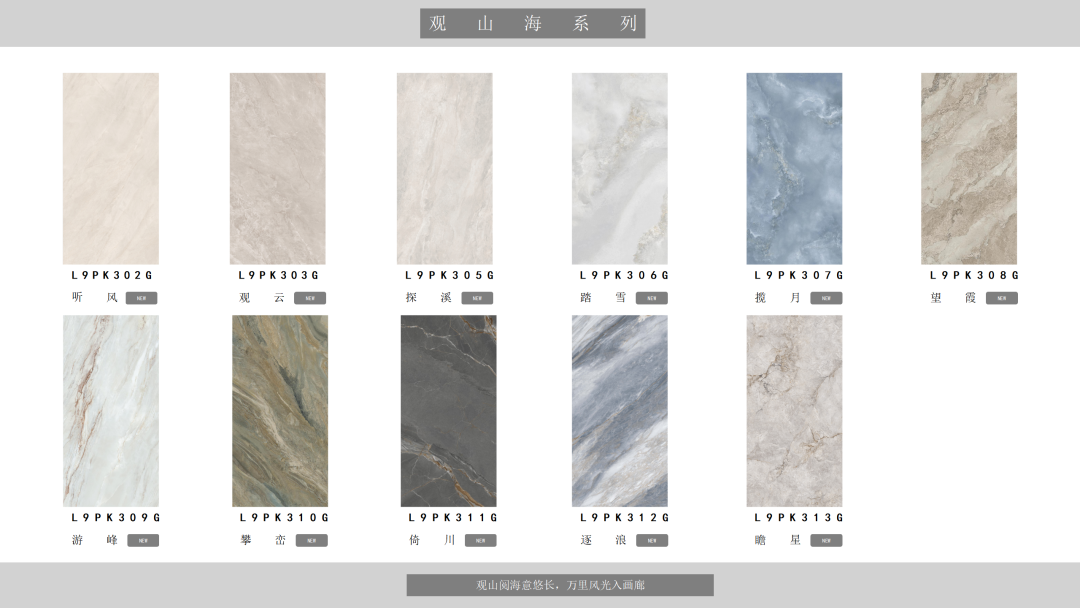The height and width of the screenshot is (608, 1080).
Task: Open the L9PK309G white veined tile
Action: (x=110, y=411)
